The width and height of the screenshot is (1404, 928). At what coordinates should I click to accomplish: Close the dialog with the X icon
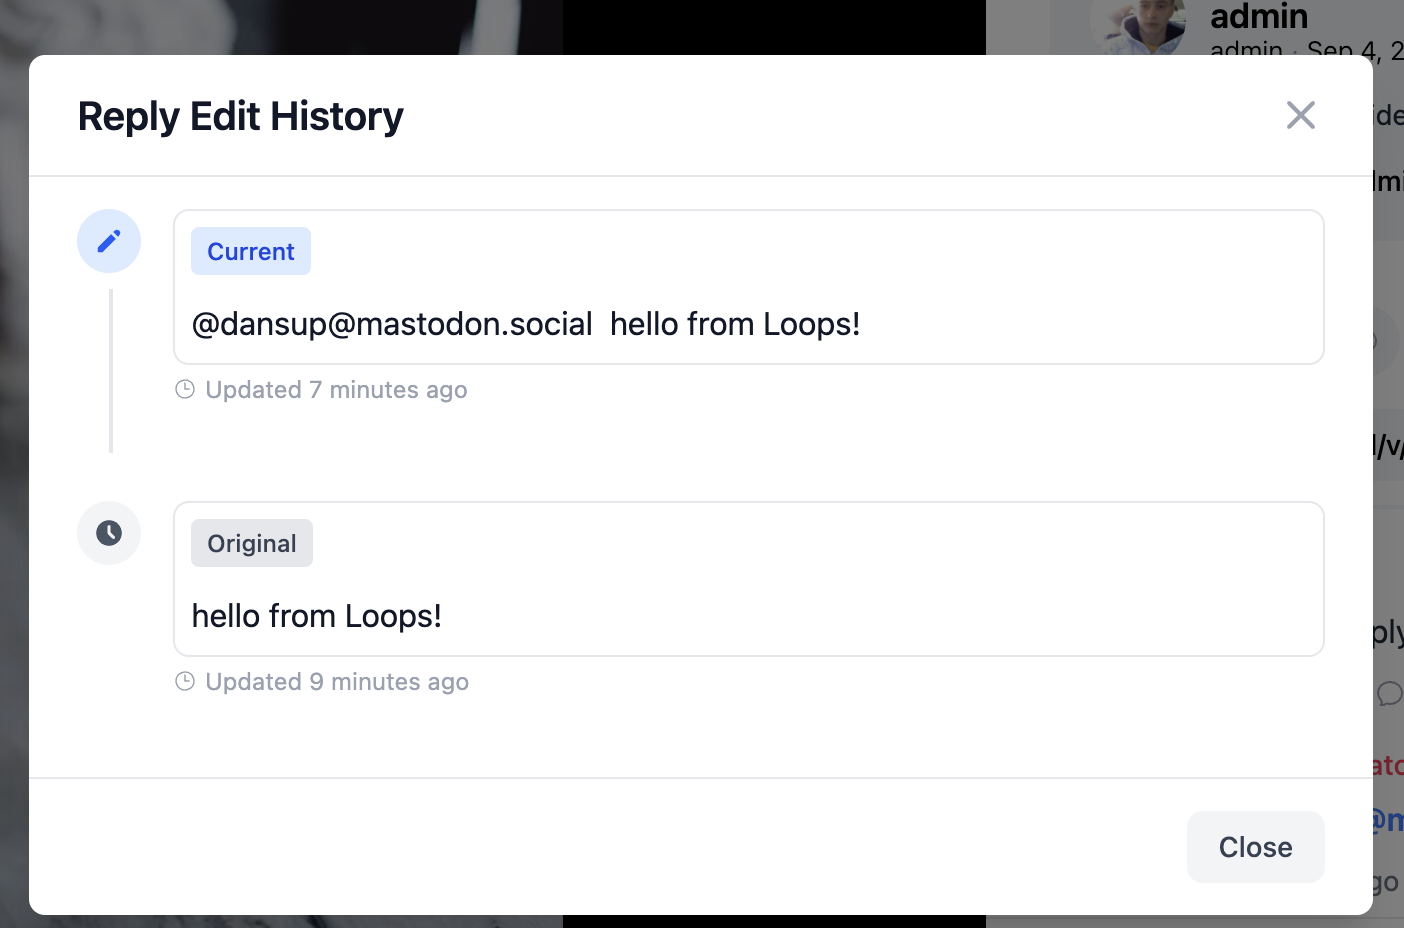(1300, 115)
